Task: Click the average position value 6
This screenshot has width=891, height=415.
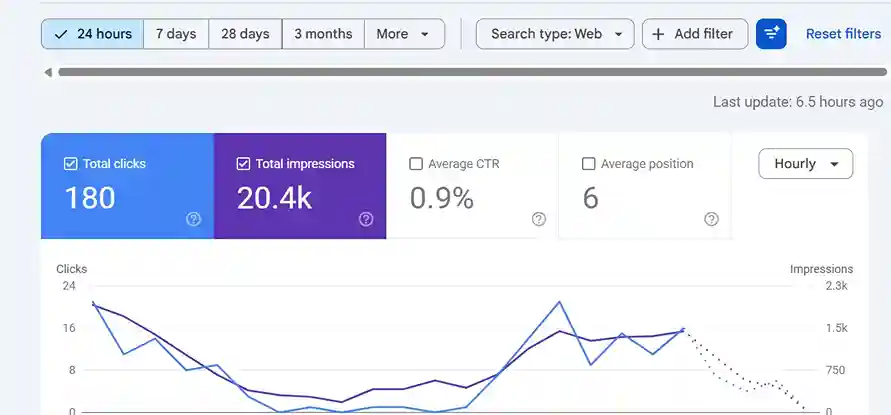Action: (x=590, y=198)
